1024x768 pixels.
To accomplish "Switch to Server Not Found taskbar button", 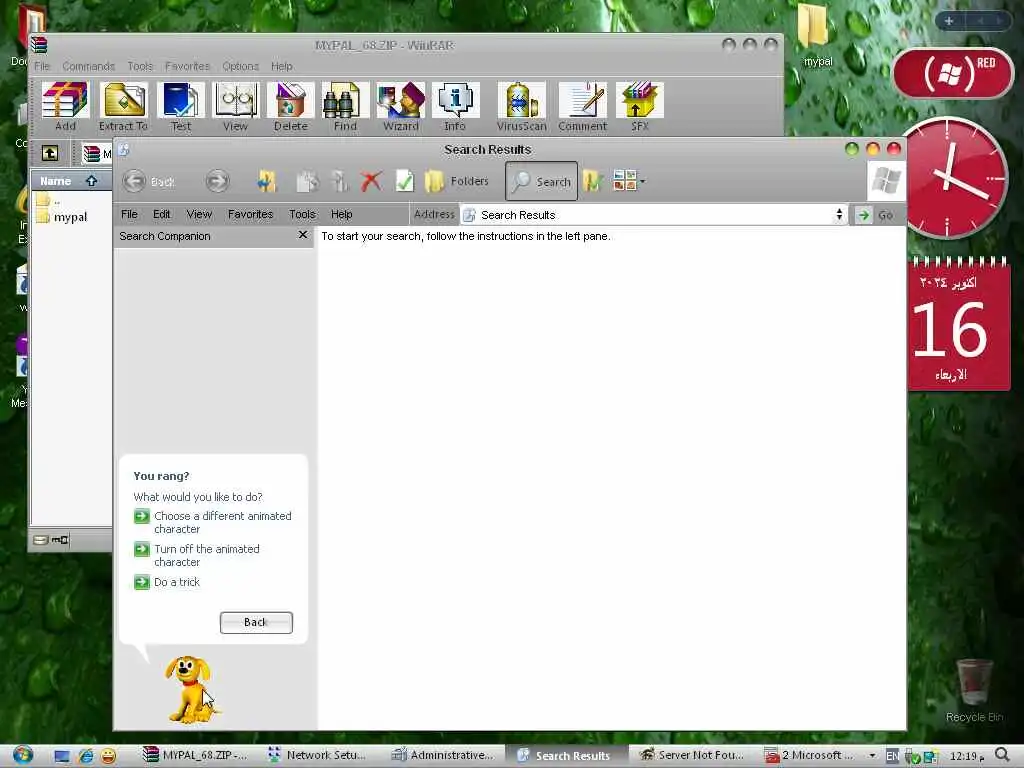I will 693,755.
